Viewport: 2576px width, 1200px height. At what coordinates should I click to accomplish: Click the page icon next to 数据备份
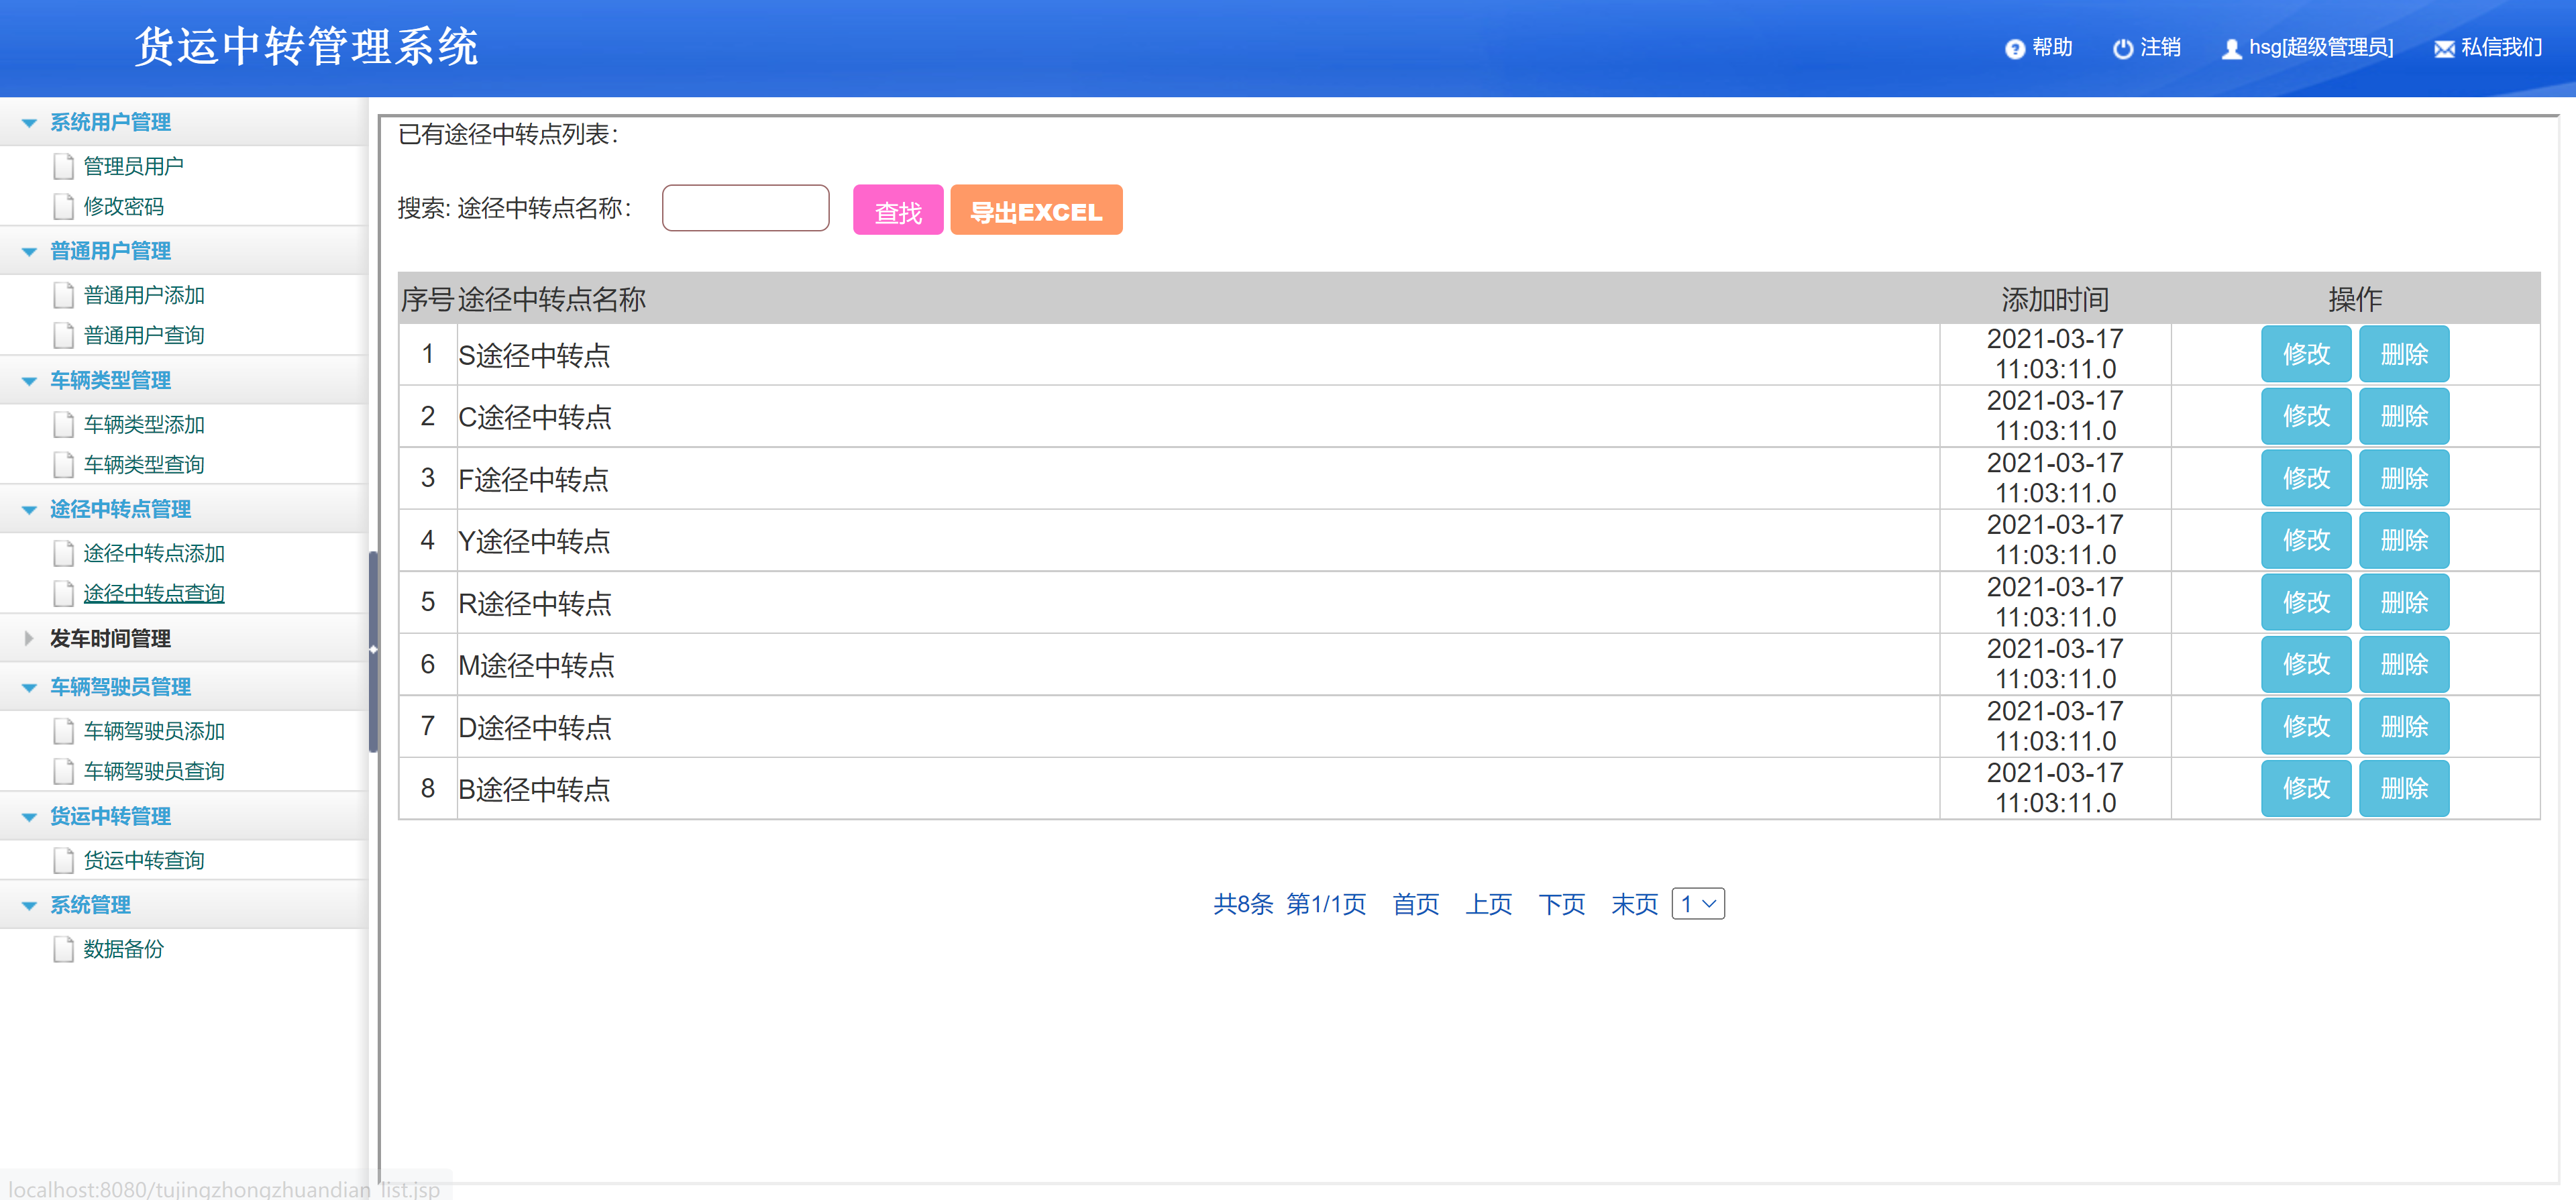[64, 949]
